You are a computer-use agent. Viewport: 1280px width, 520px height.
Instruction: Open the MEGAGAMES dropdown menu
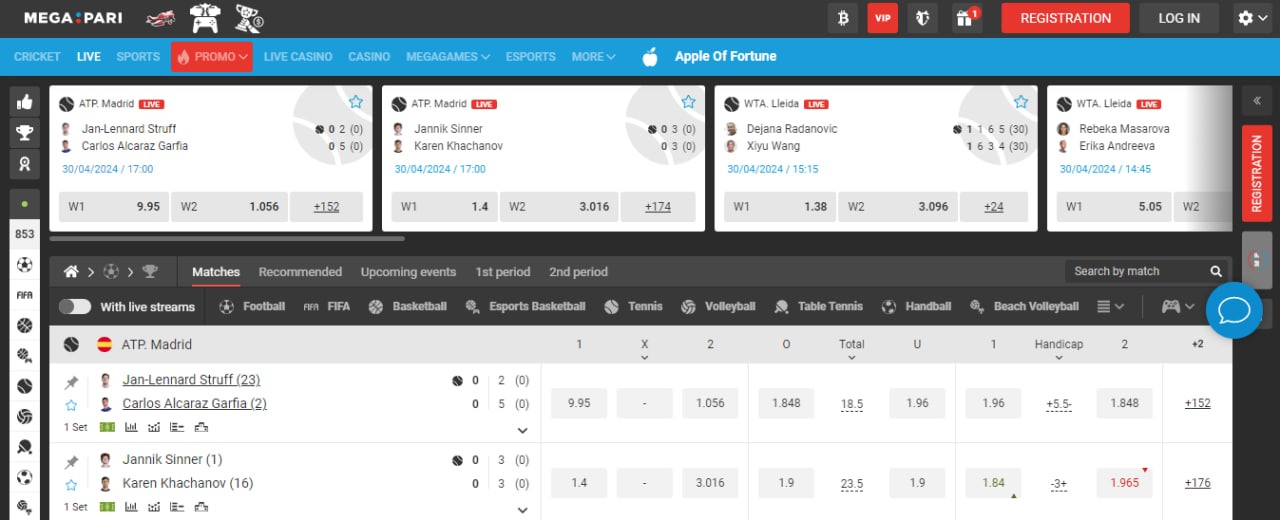pos(449,57)
